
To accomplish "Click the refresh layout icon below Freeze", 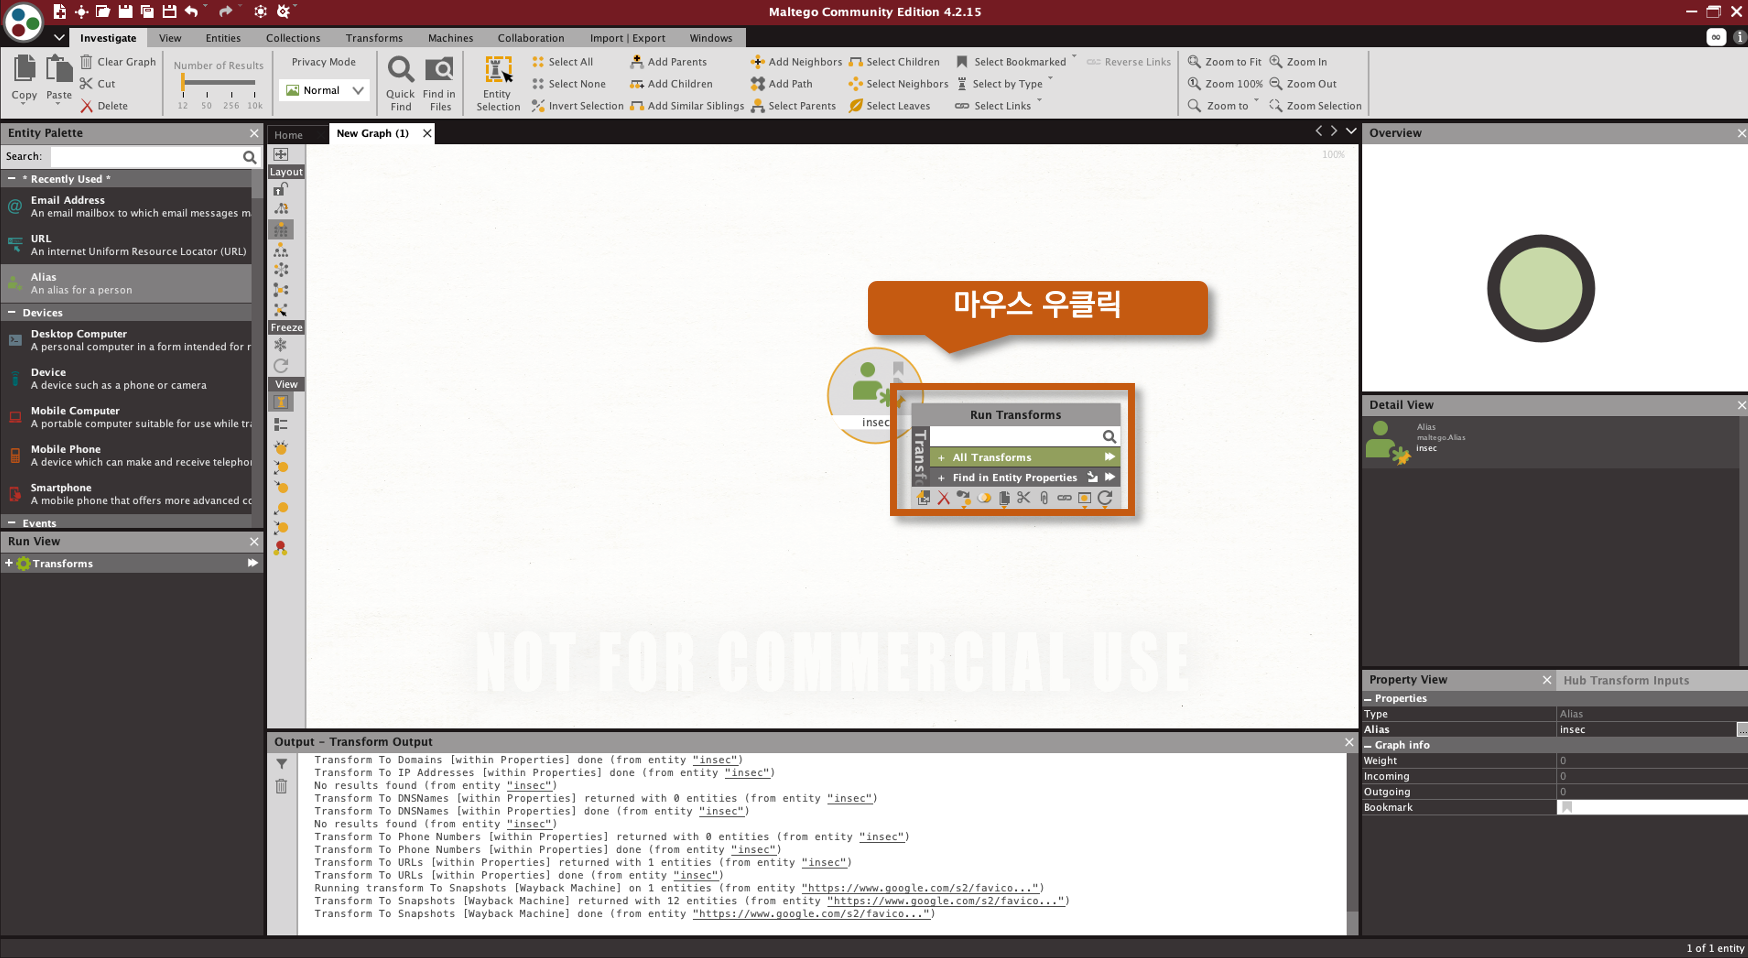I will pos(281,365).
